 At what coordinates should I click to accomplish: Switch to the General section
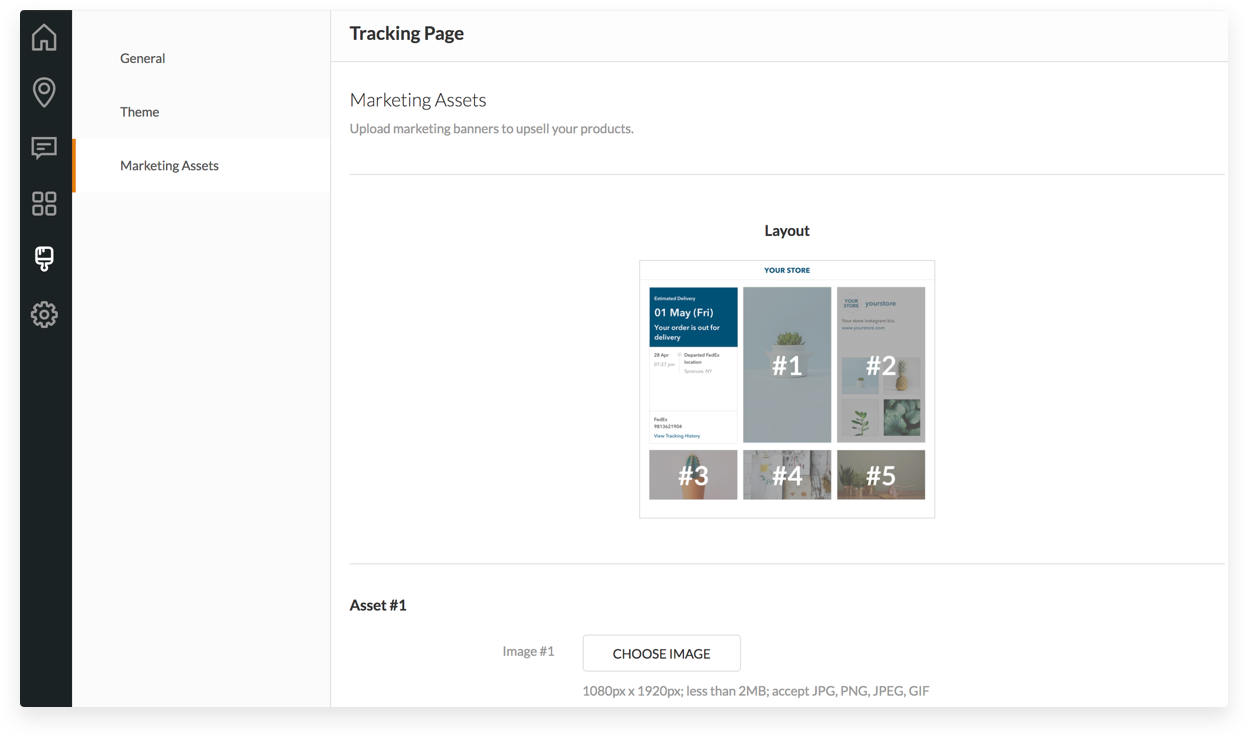142,58
